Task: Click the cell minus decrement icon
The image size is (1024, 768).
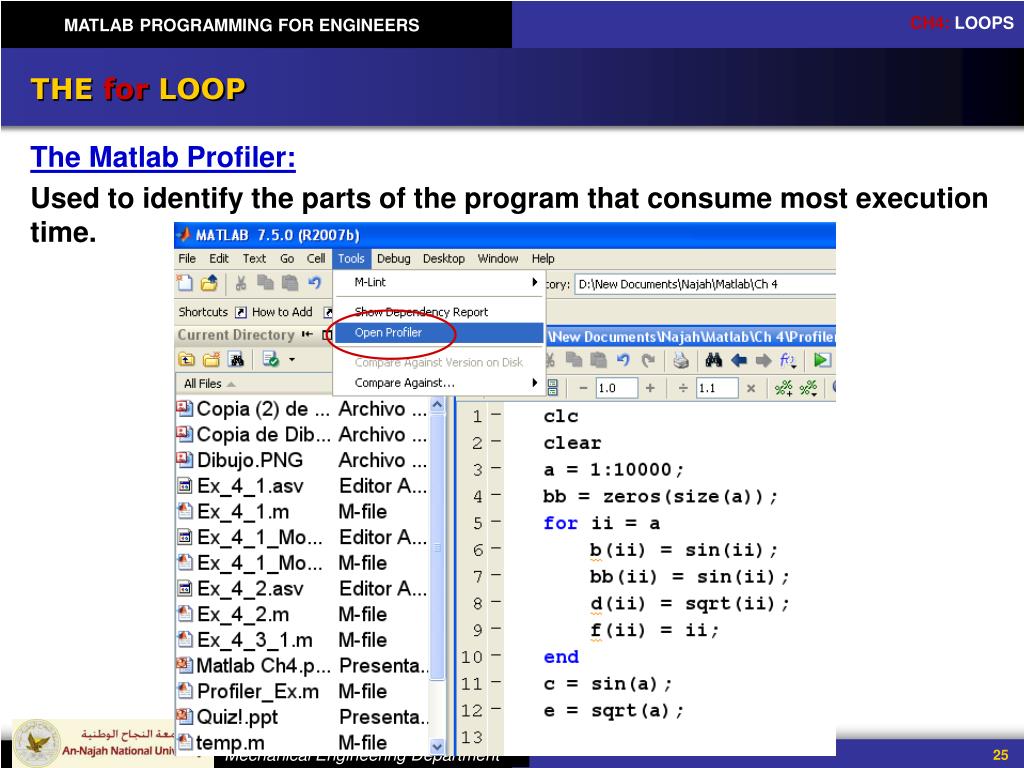Action: tap(583, 388)
